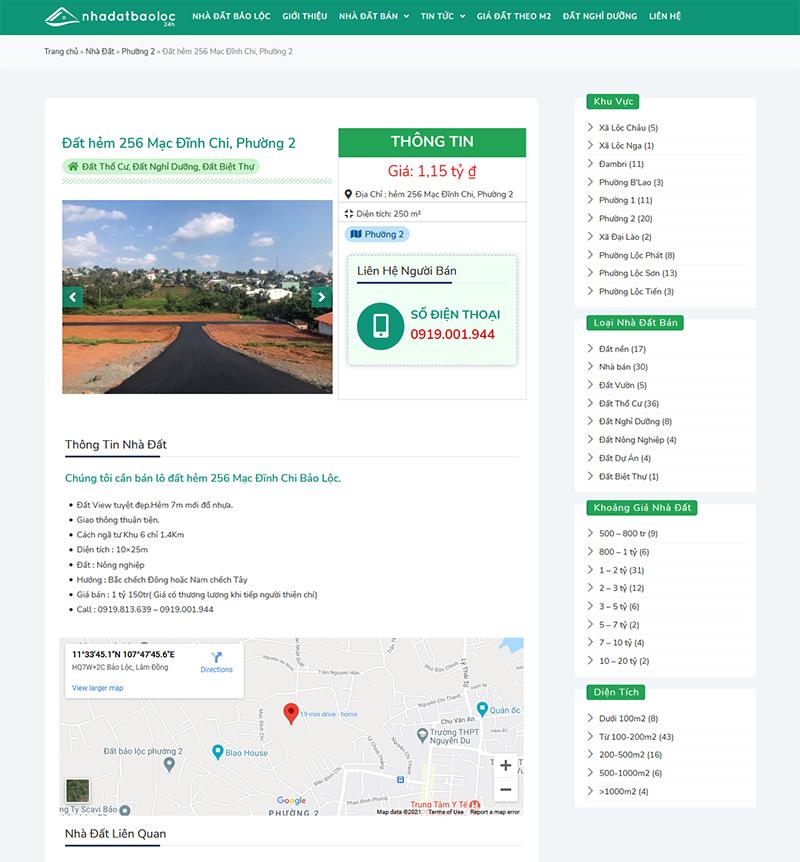Show previous property photo with left arrow
800x862 pixels.
coord(73,297)
